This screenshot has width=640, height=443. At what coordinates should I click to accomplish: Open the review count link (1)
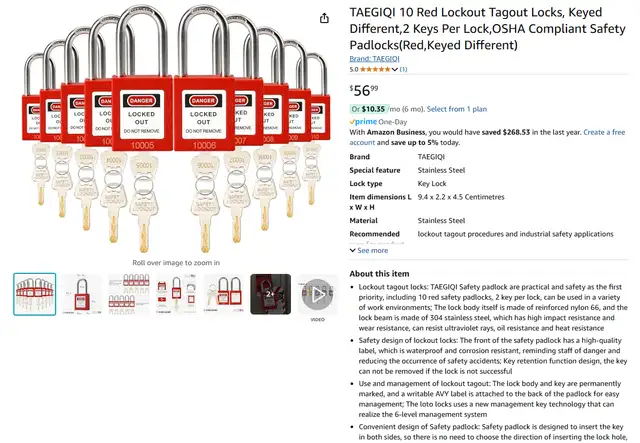tap(404, 69)
